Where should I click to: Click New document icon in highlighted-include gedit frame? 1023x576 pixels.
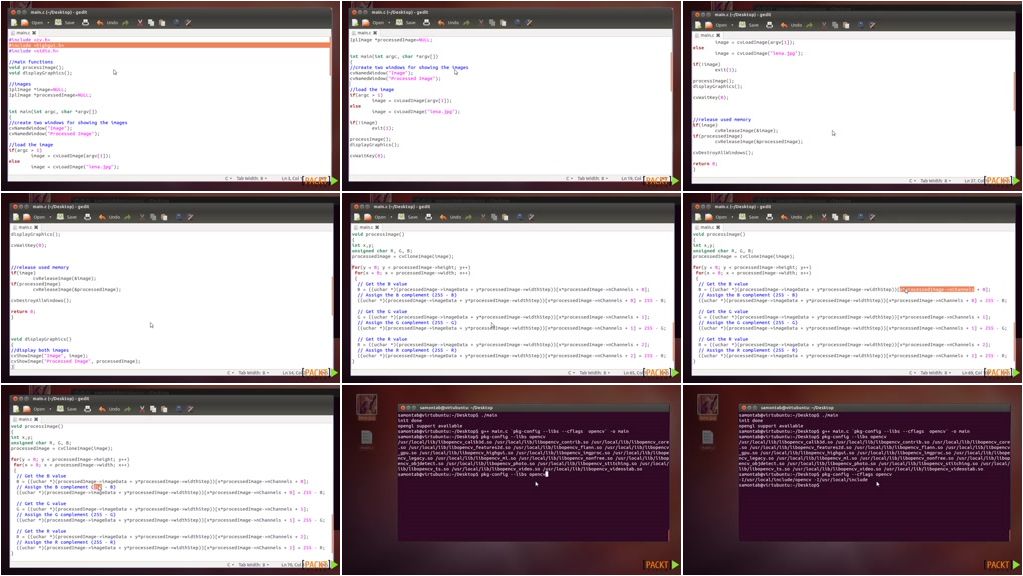14,23
